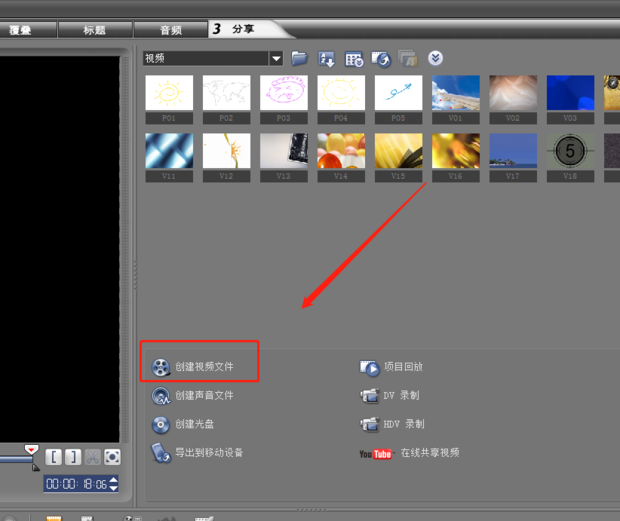Screen dimensions: 620x521
Task: Select the V18 countdown thumbnail
Action: coord(571,151)
